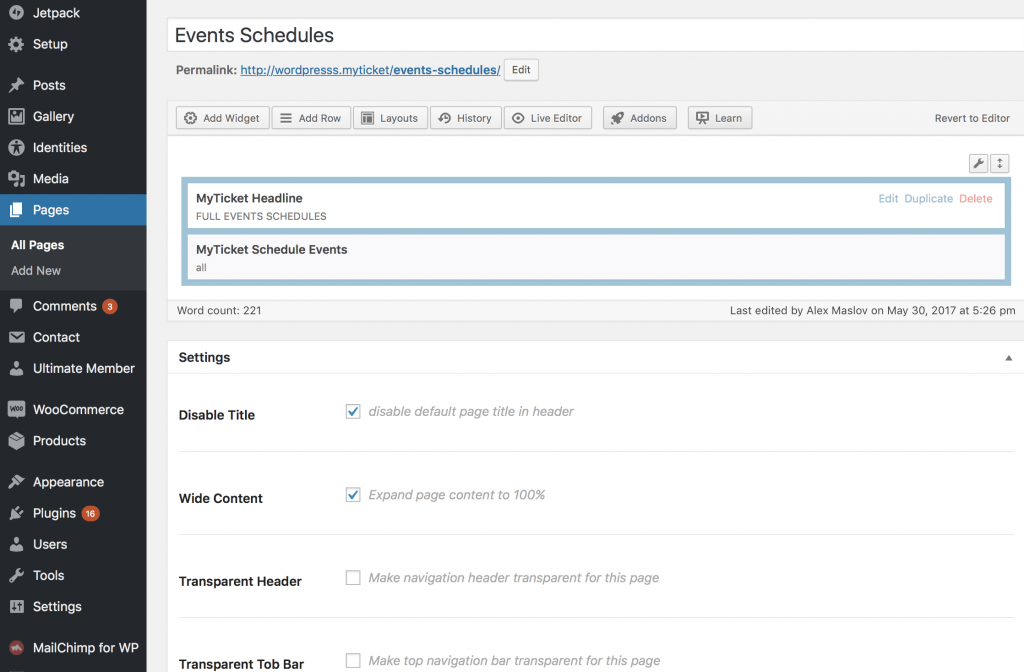Open the Learn toolbar button
The width and height of the screenshot is (1024, 672).
tap(720, 118)
